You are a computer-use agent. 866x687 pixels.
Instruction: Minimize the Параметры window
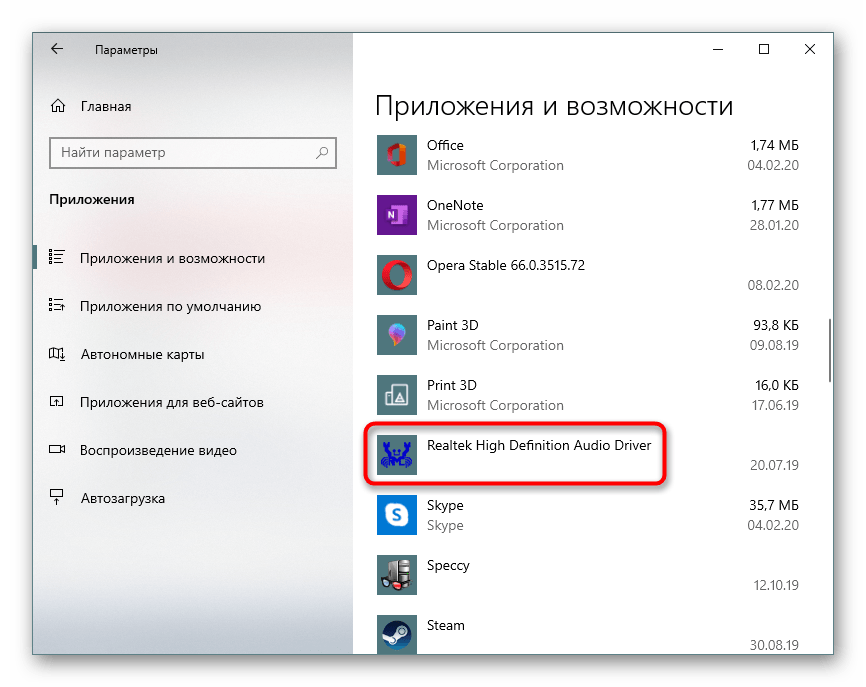click(x=718, y=49)
